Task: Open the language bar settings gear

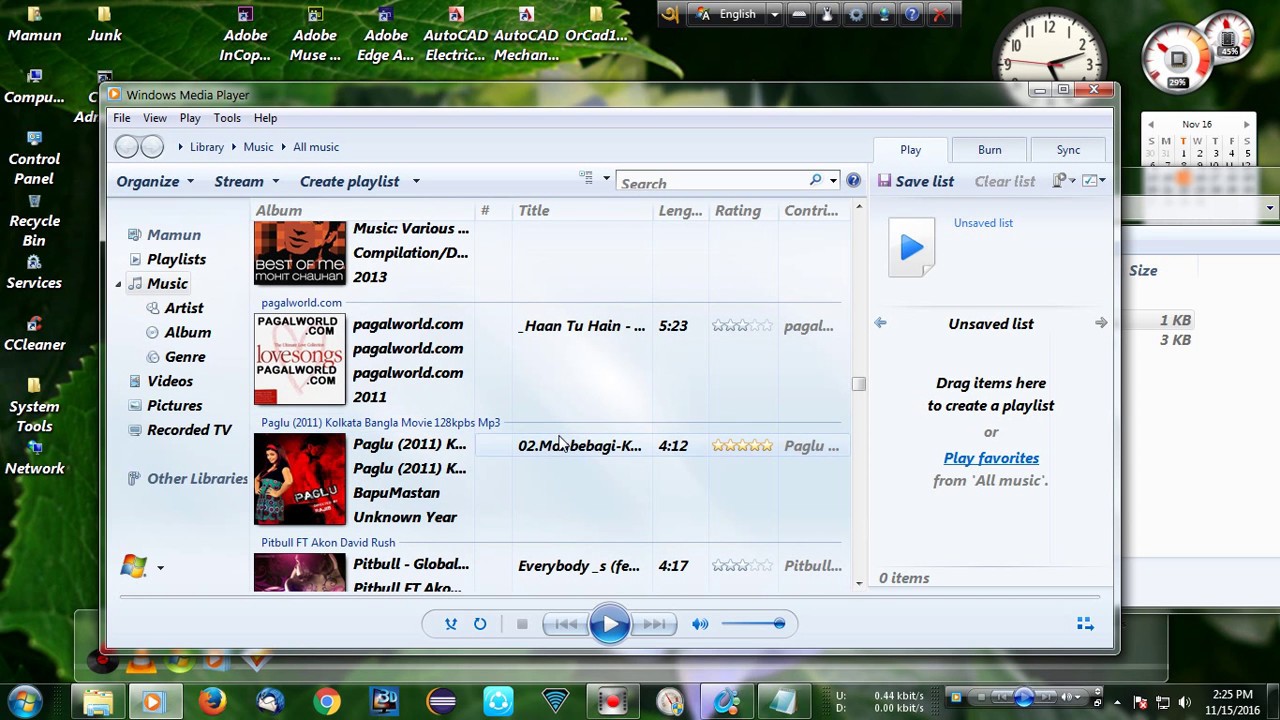Action: (x=855, y=15)
